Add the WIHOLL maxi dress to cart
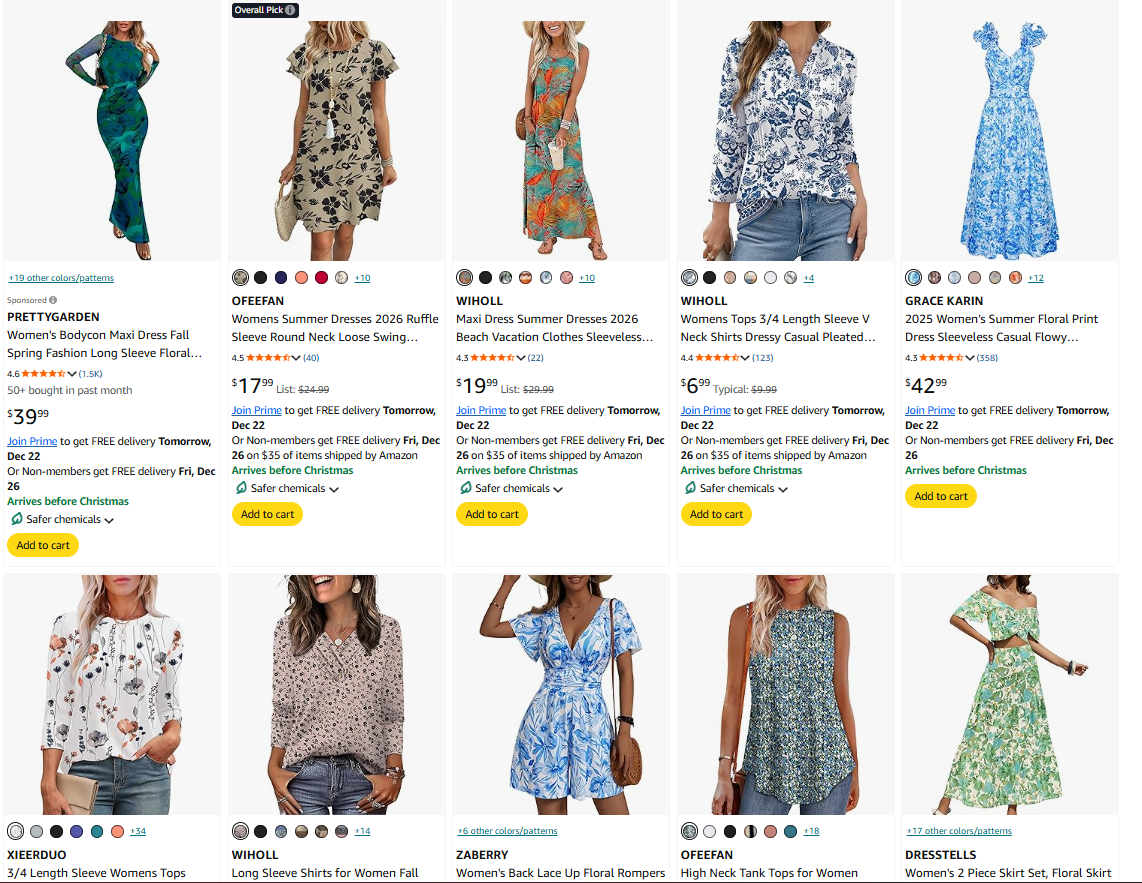Image resolution: width=1142 pixels, height=883 pixels. 491,513
